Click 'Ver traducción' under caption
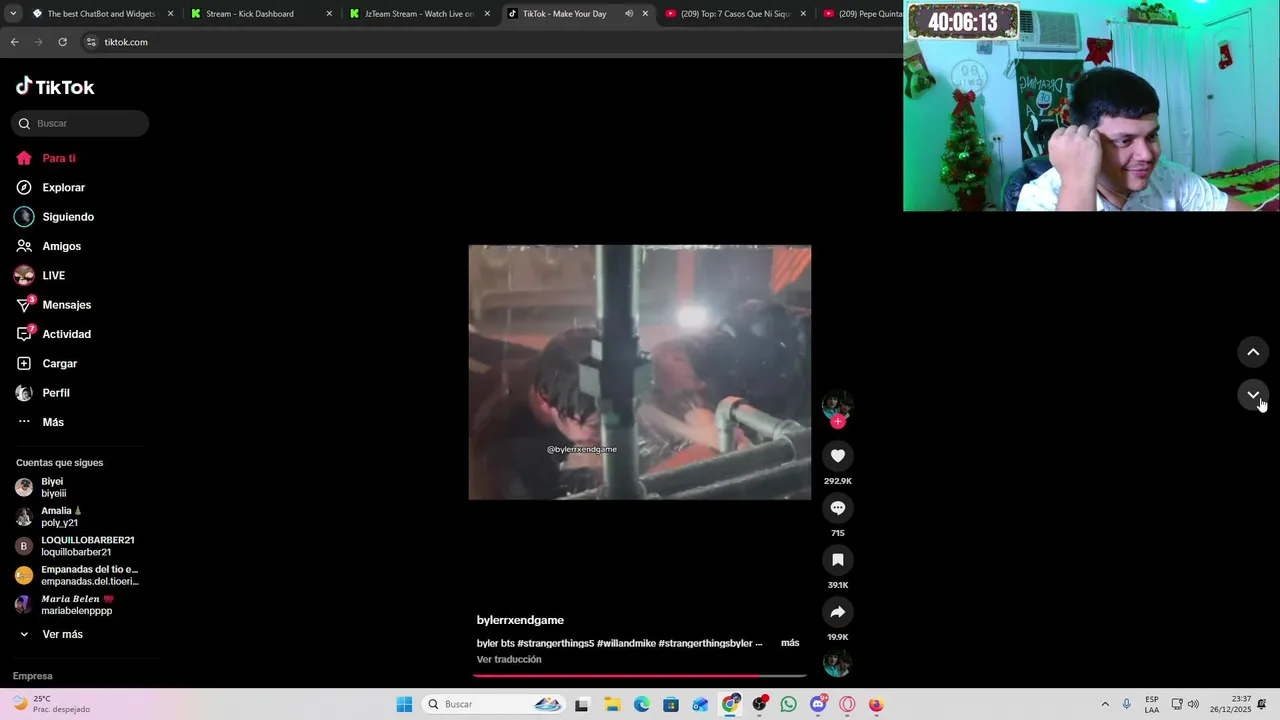1280x720 pixels. [x=509, y=660]
